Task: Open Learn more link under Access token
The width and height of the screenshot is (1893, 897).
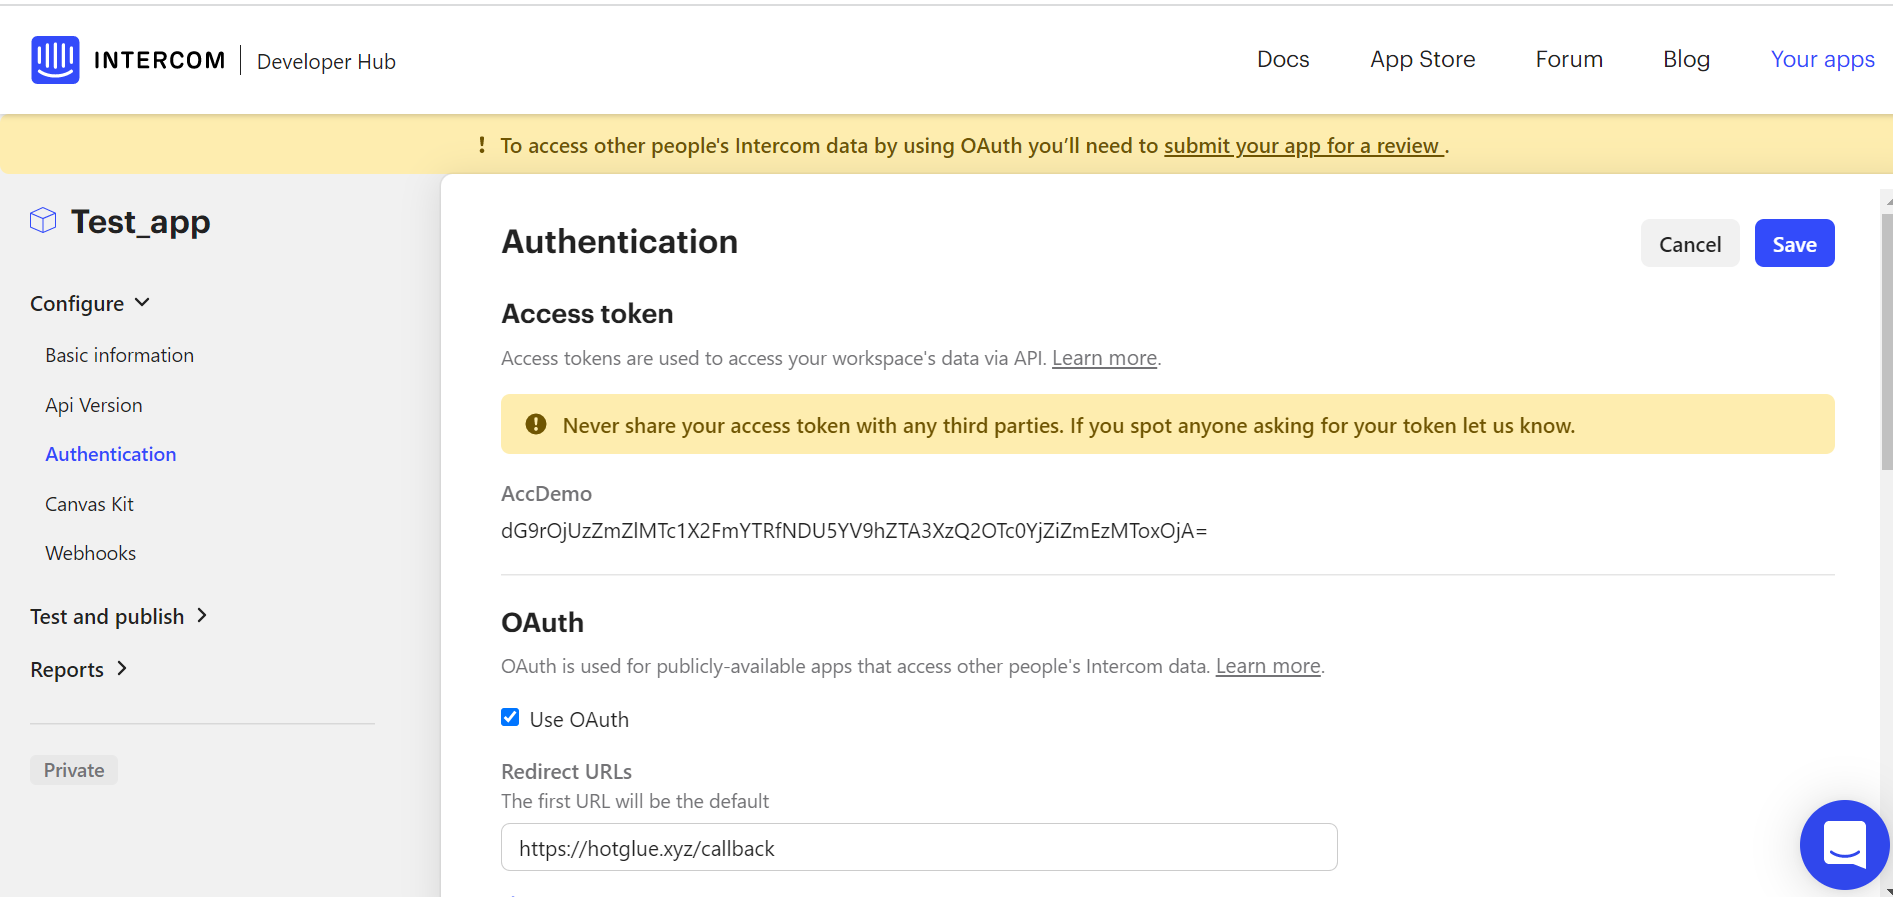Action: (1104, 358)
